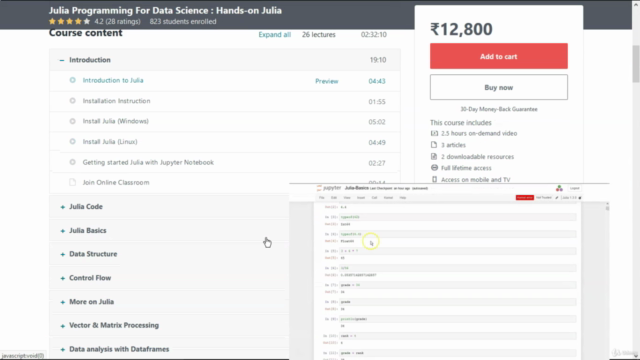Click the red Kernel error badge

524,198
